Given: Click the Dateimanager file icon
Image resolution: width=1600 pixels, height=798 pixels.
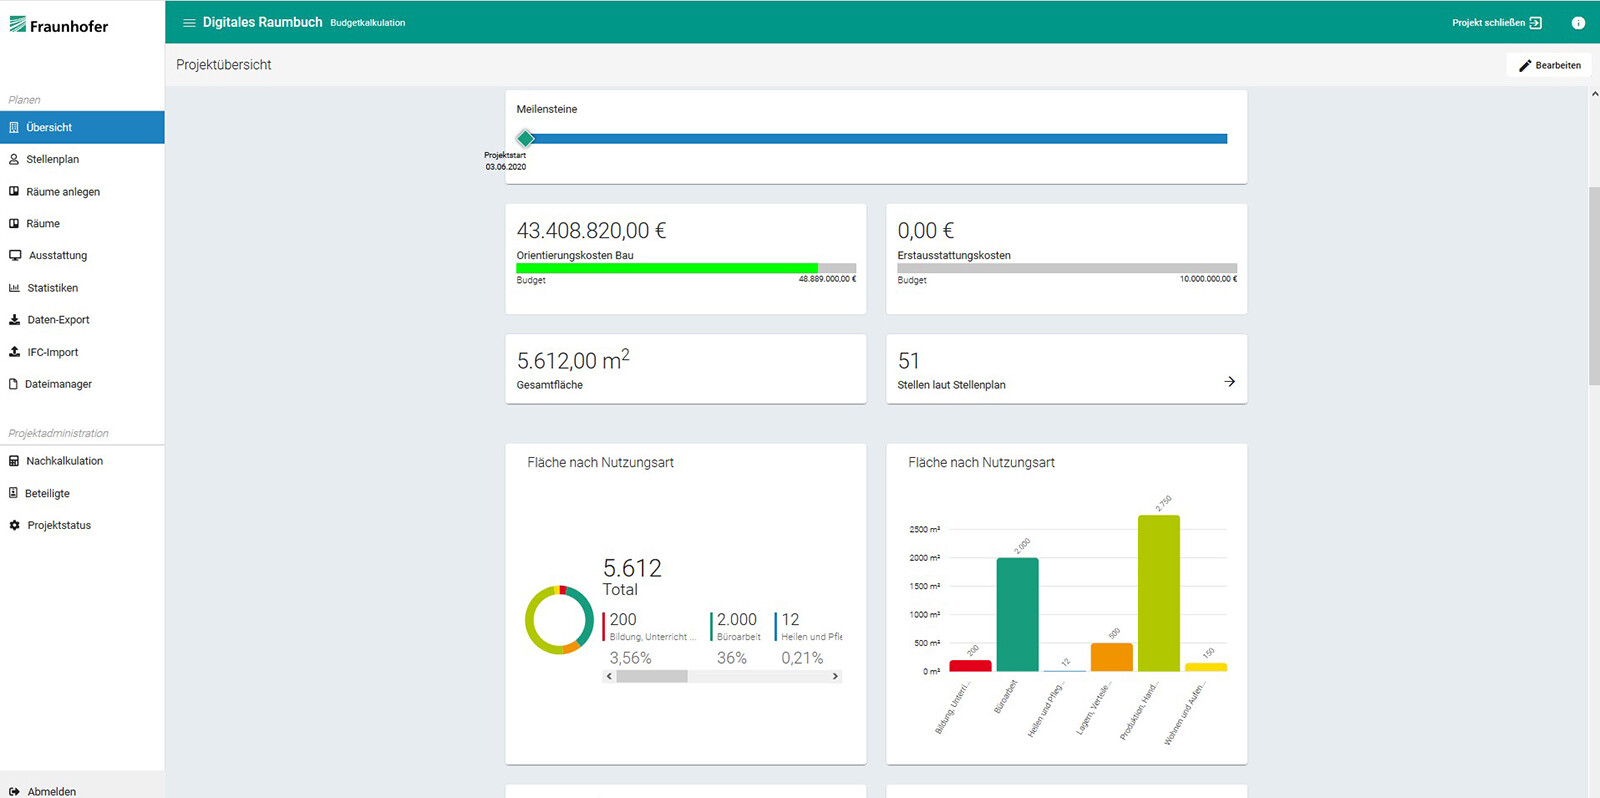Looking at the screenshot, I should coord(14,384).
